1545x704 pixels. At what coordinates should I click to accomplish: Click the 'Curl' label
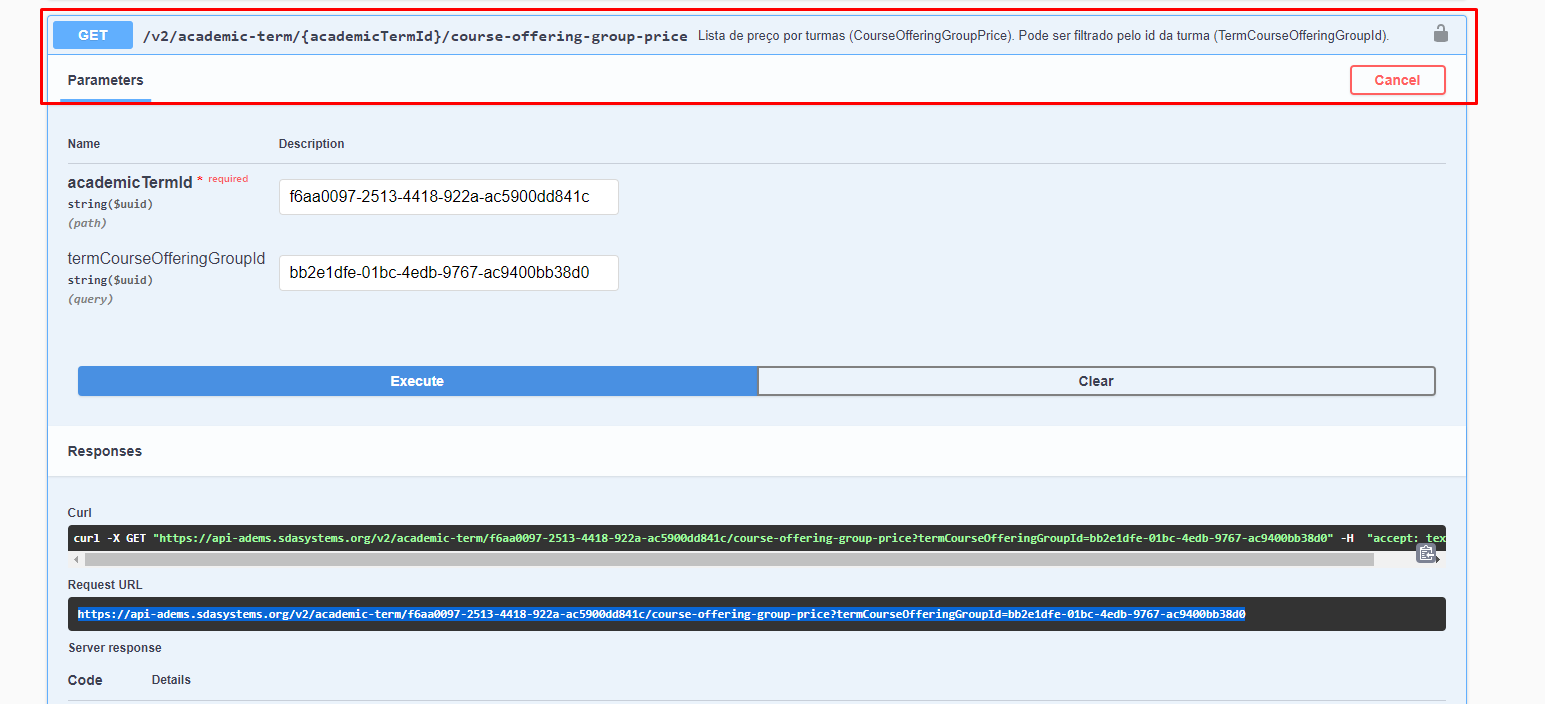[x=79, y=513]
